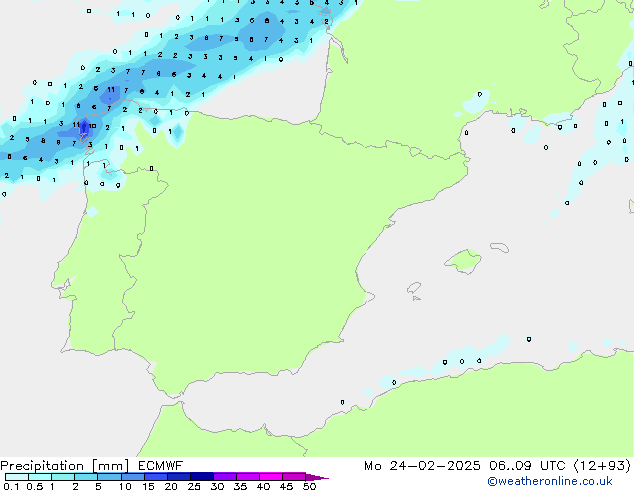Select the '45' legend scale label

286,486
